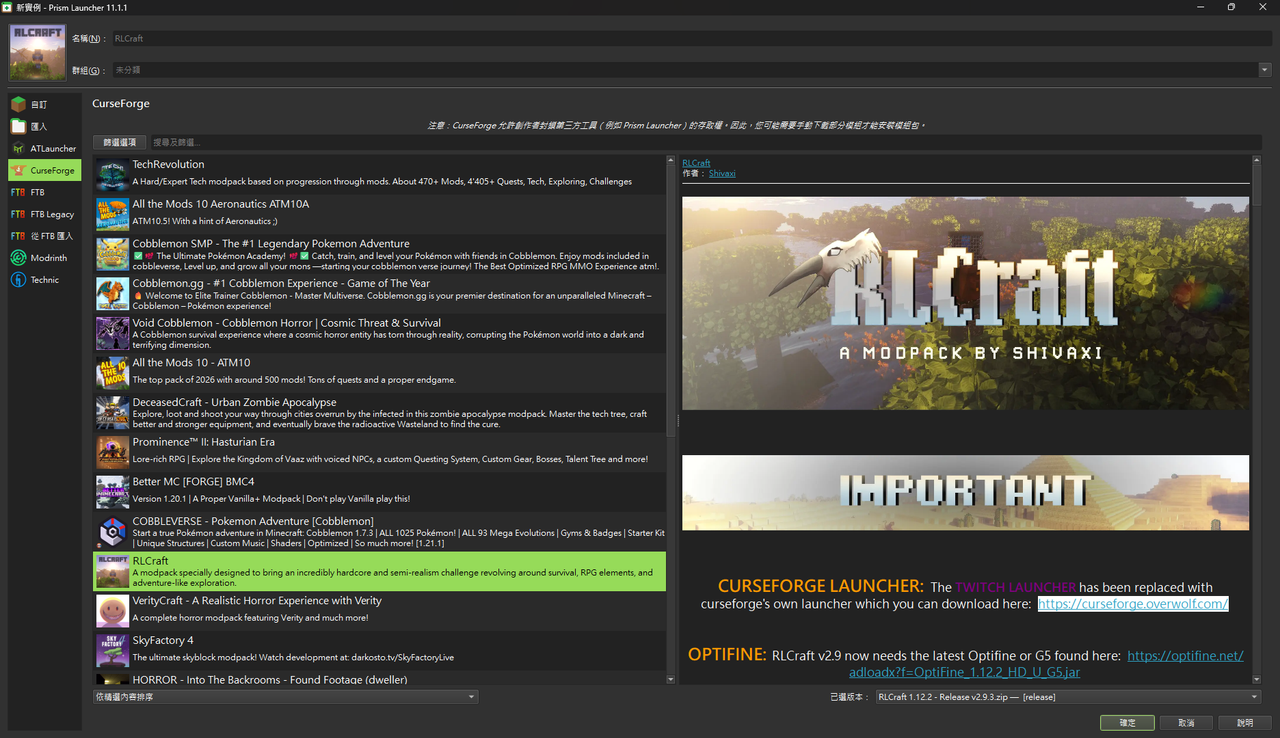1280x738 pixels.
Task: Click the 說明 help button
Action: click(x=1245, y=722)
